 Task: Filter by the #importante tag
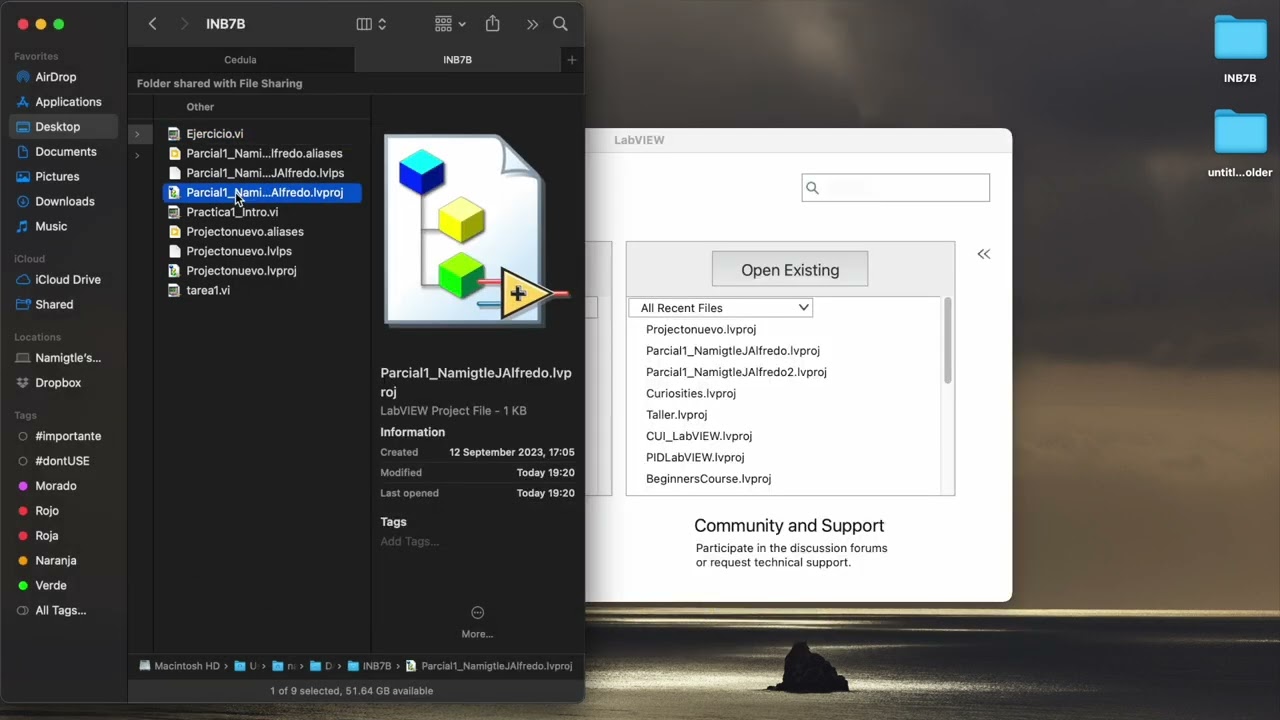[67, 436]
